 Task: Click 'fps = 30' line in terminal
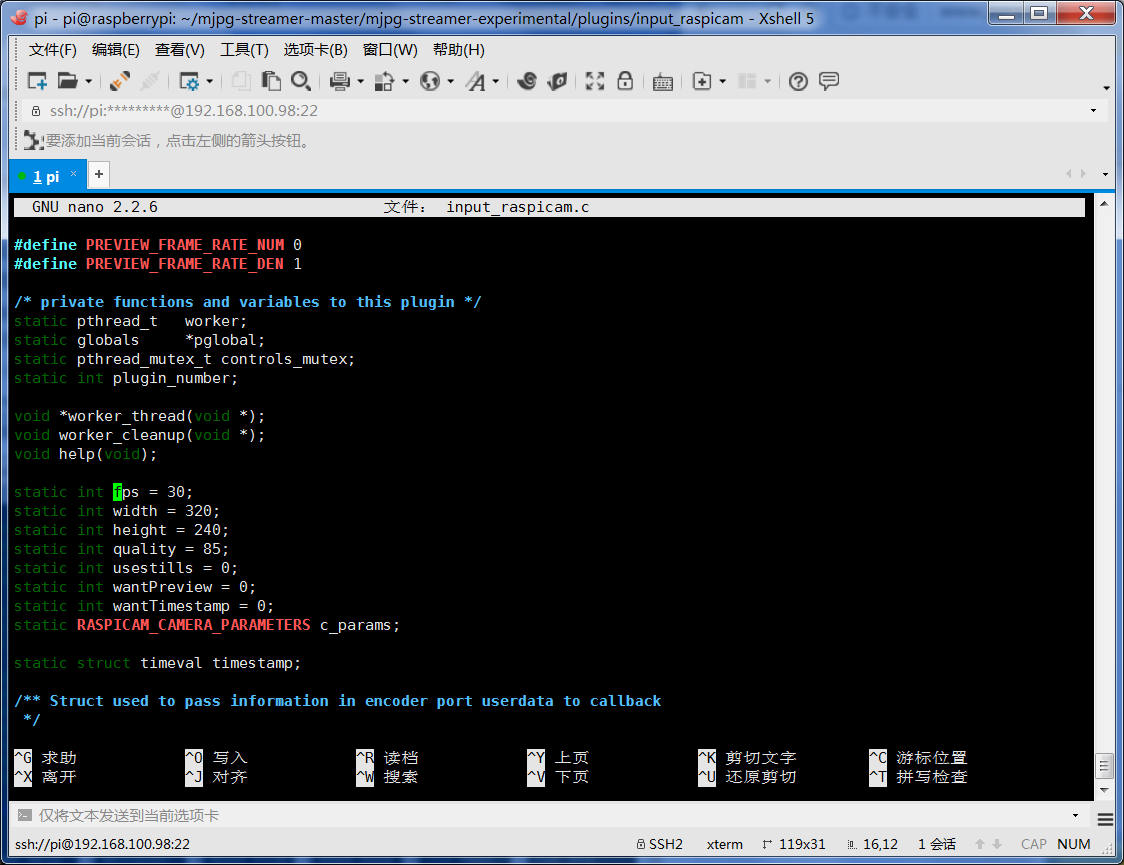pos(103,492)
